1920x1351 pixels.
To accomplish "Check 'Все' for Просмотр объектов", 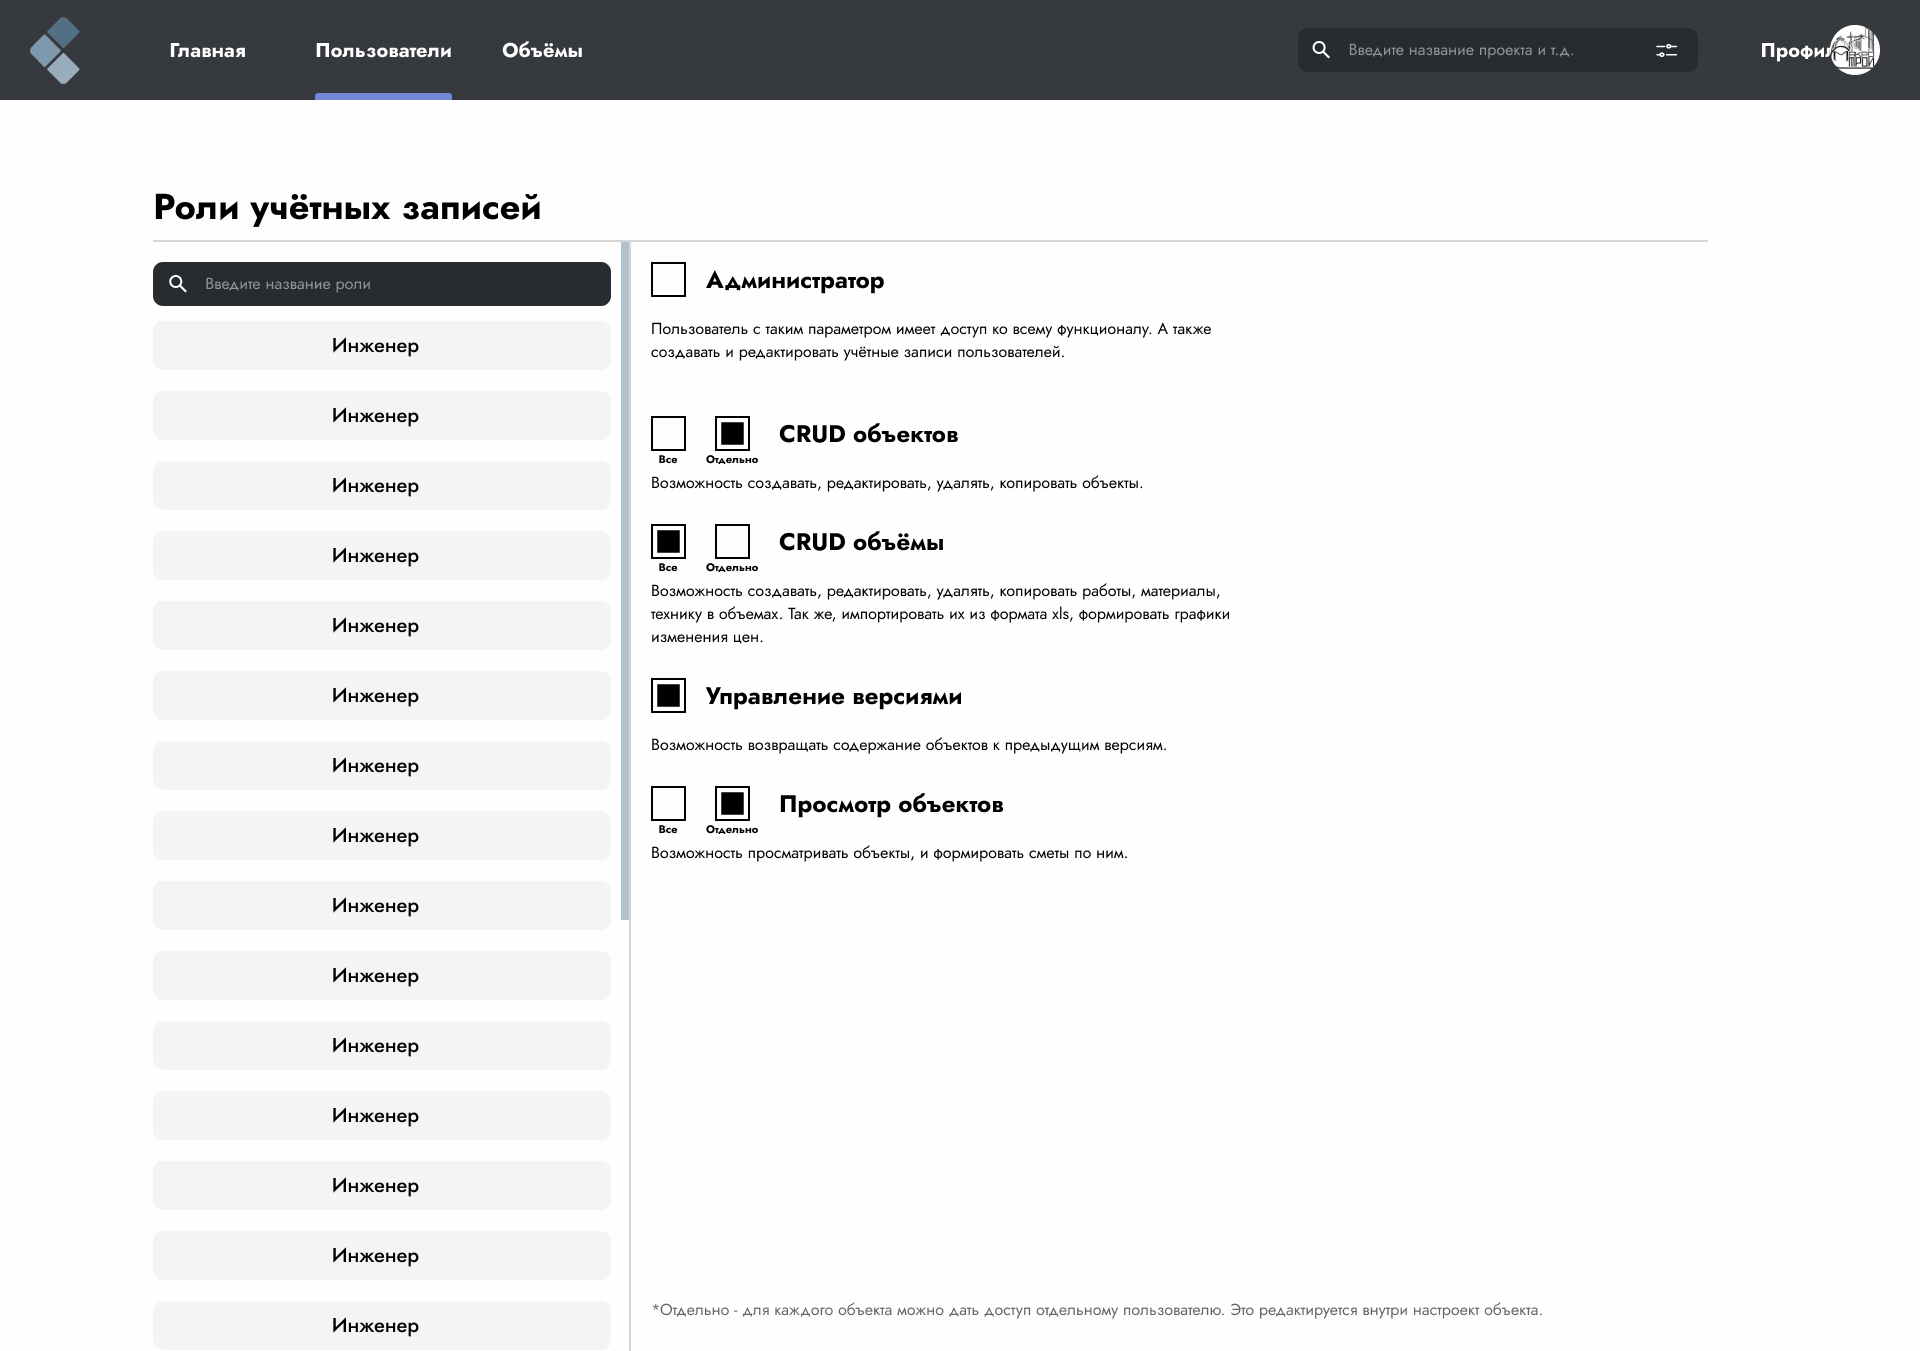I will (668, 804).
